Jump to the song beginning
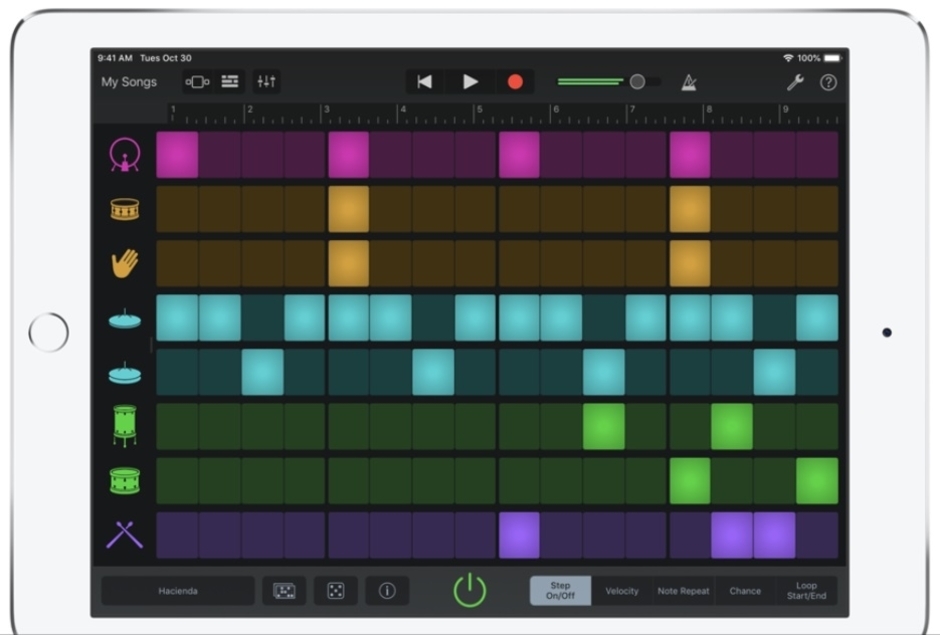The height and width of the screenshot is (635, 940). [x=424, y=82]
